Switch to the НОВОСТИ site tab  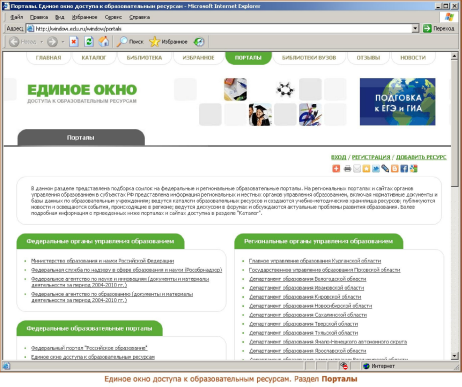click(x=413, y=58)
